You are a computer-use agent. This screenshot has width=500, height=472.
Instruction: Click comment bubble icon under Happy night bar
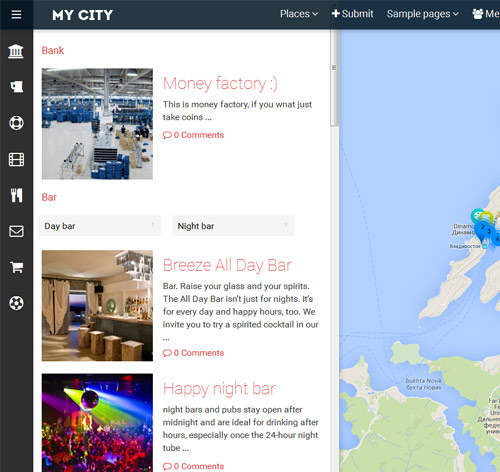pyautogui.click(x=167, y=466)
